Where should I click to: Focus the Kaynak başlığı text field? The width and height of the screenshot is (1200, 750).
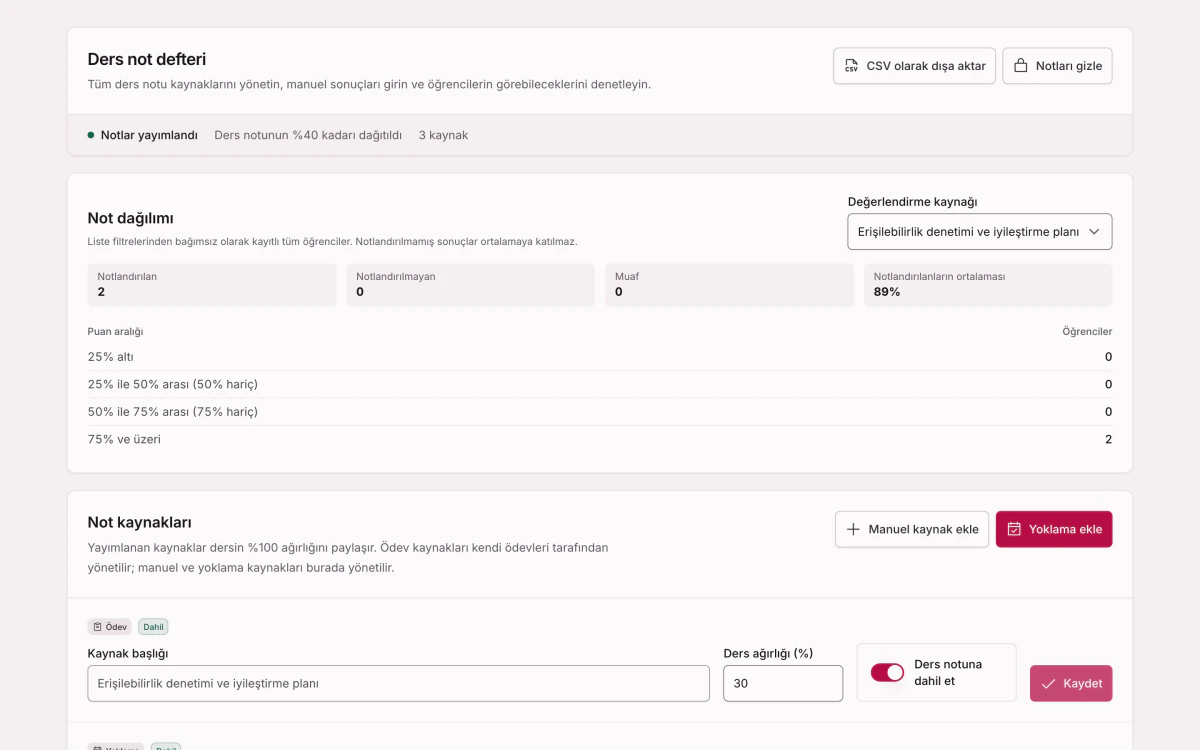point(398,684)
